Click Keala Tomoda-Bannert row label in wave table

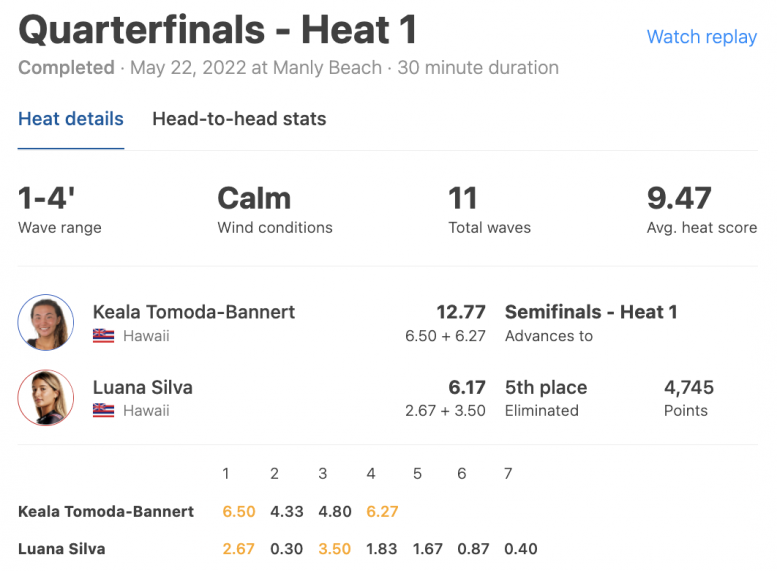coord(106,511)
